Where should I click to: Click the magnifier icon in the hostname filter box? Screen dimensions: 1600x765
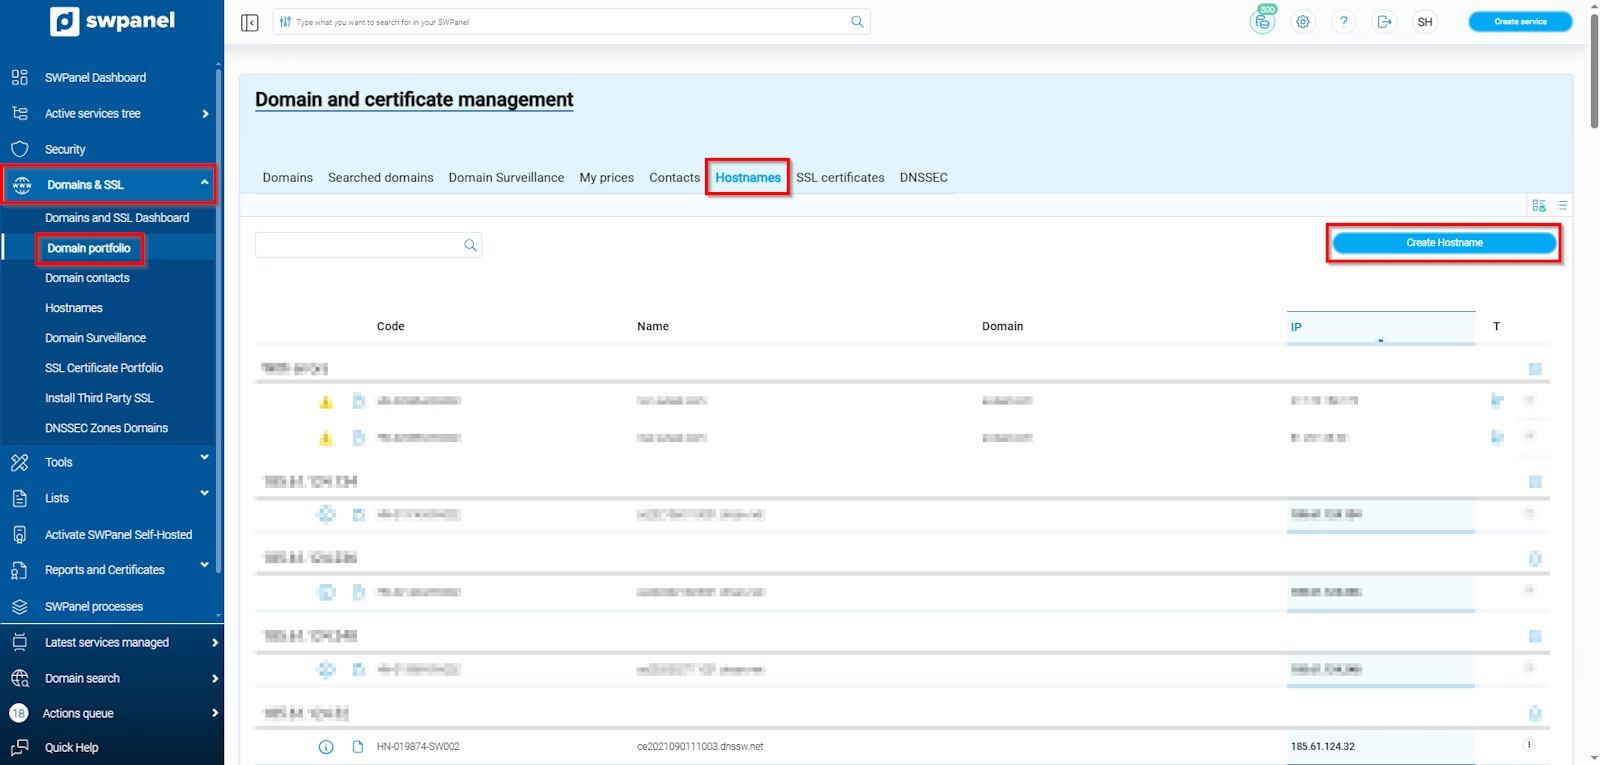point(470,245)
